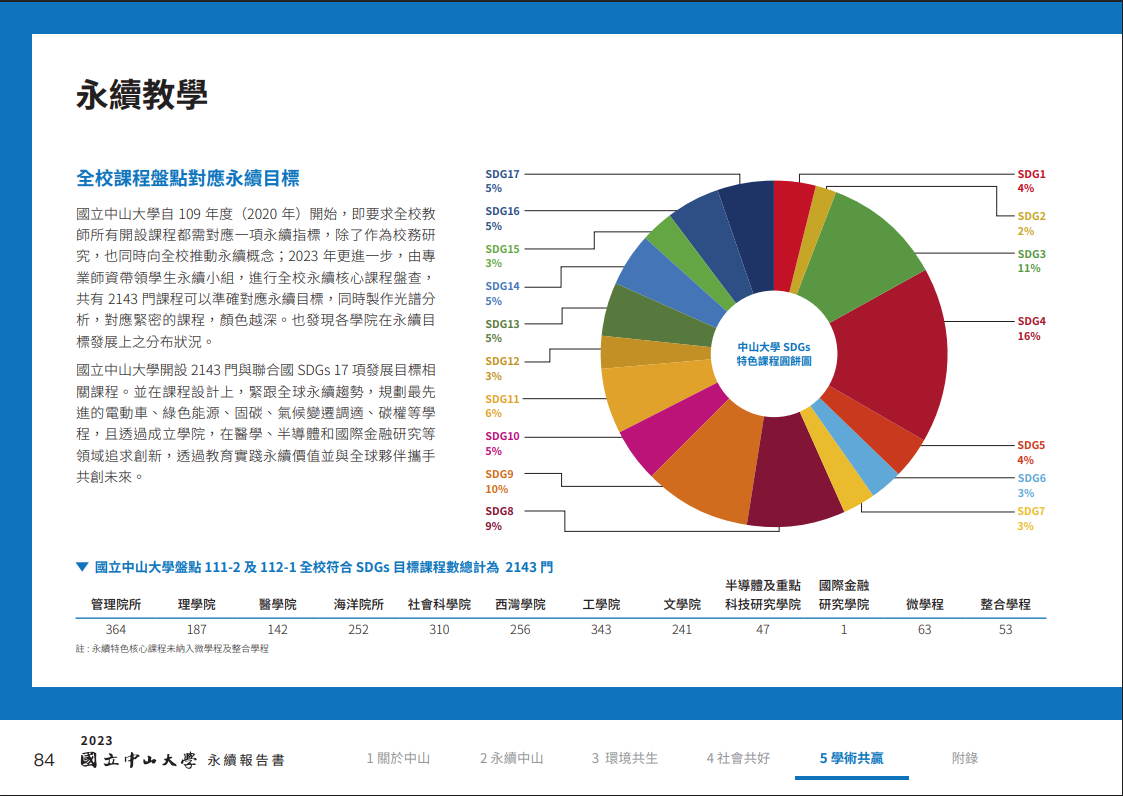The image size is (1123, 796).
Task: Click the 永續教學 page heading
Action: (141, 95)
